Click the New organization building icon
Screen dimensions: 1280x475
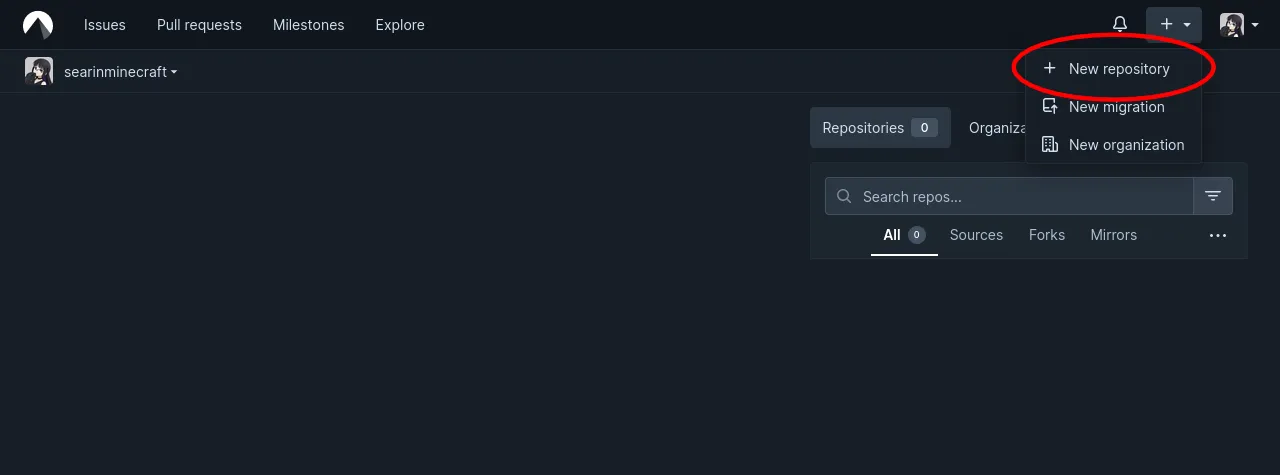pyautogui.click(x=1049, y=145)
